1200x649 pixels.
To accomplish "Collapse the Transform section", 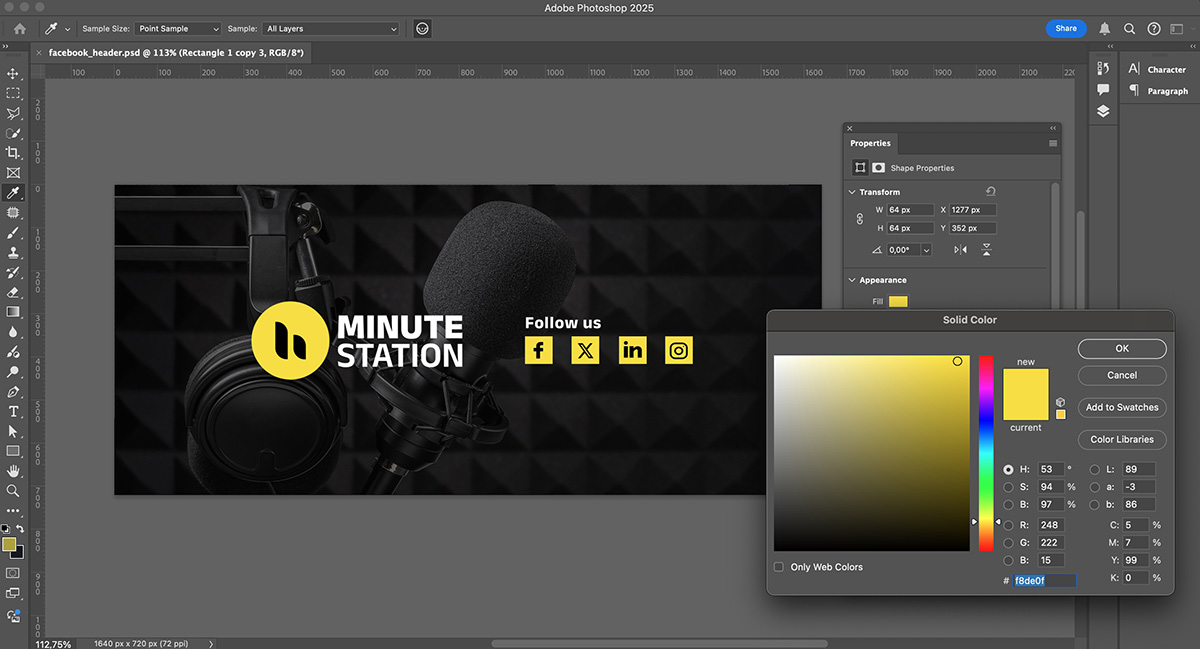I will coord(852,192).
